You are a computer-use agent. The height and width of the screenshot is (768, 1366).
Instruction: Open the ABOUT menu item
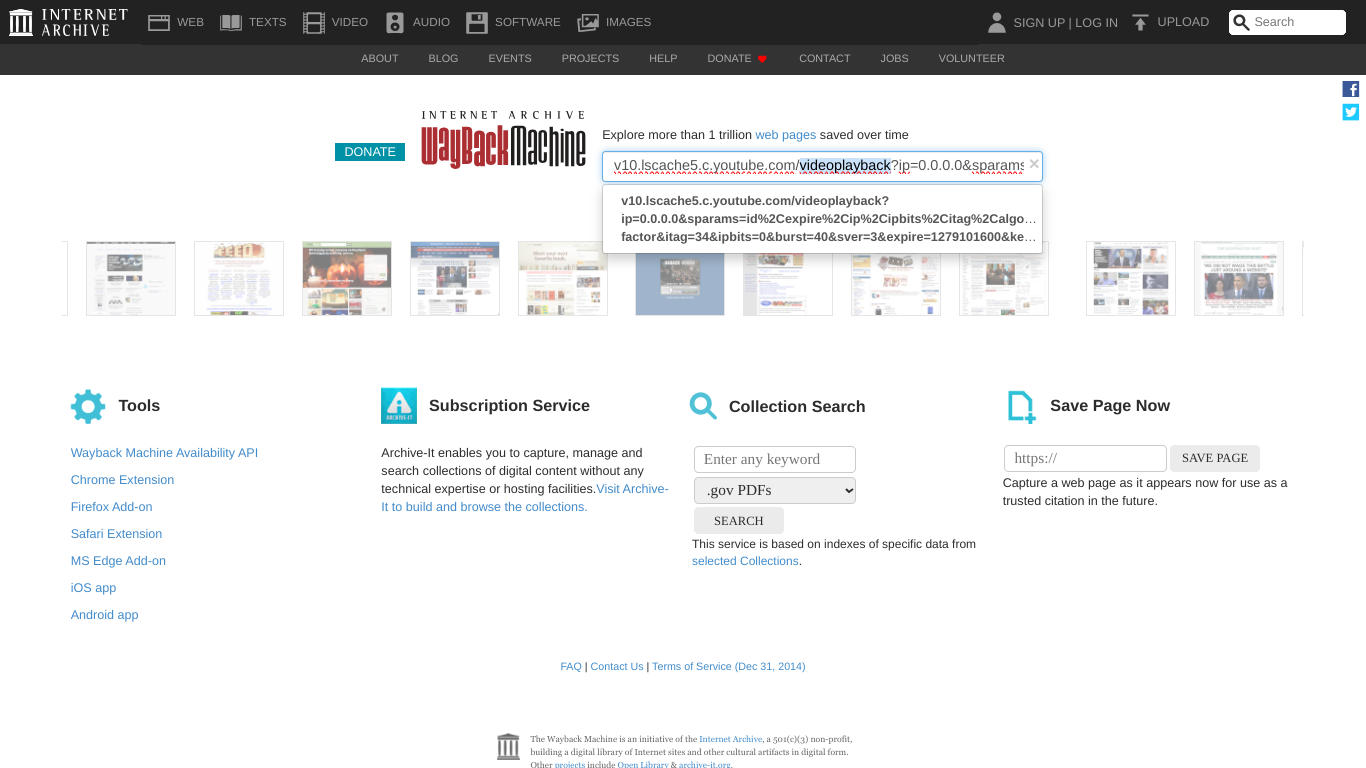(379, 58)
